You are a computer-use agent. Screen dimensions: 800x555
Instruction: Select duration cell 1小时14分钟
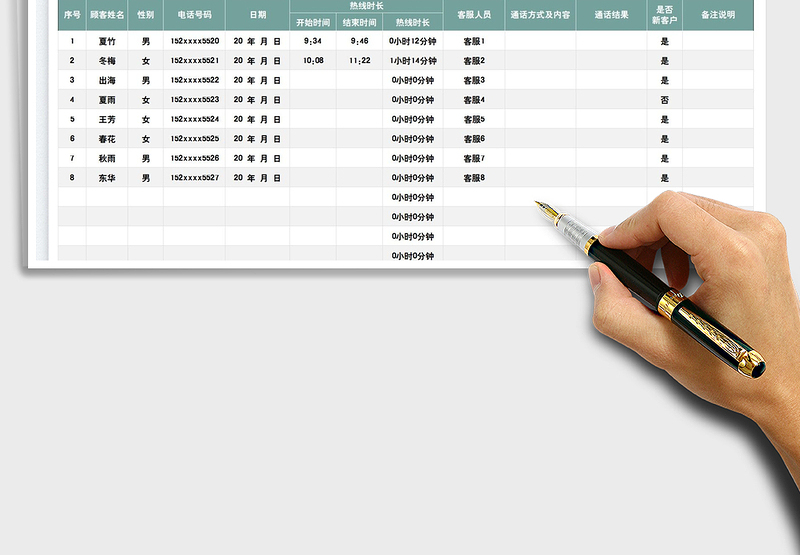tap(413, 60)
